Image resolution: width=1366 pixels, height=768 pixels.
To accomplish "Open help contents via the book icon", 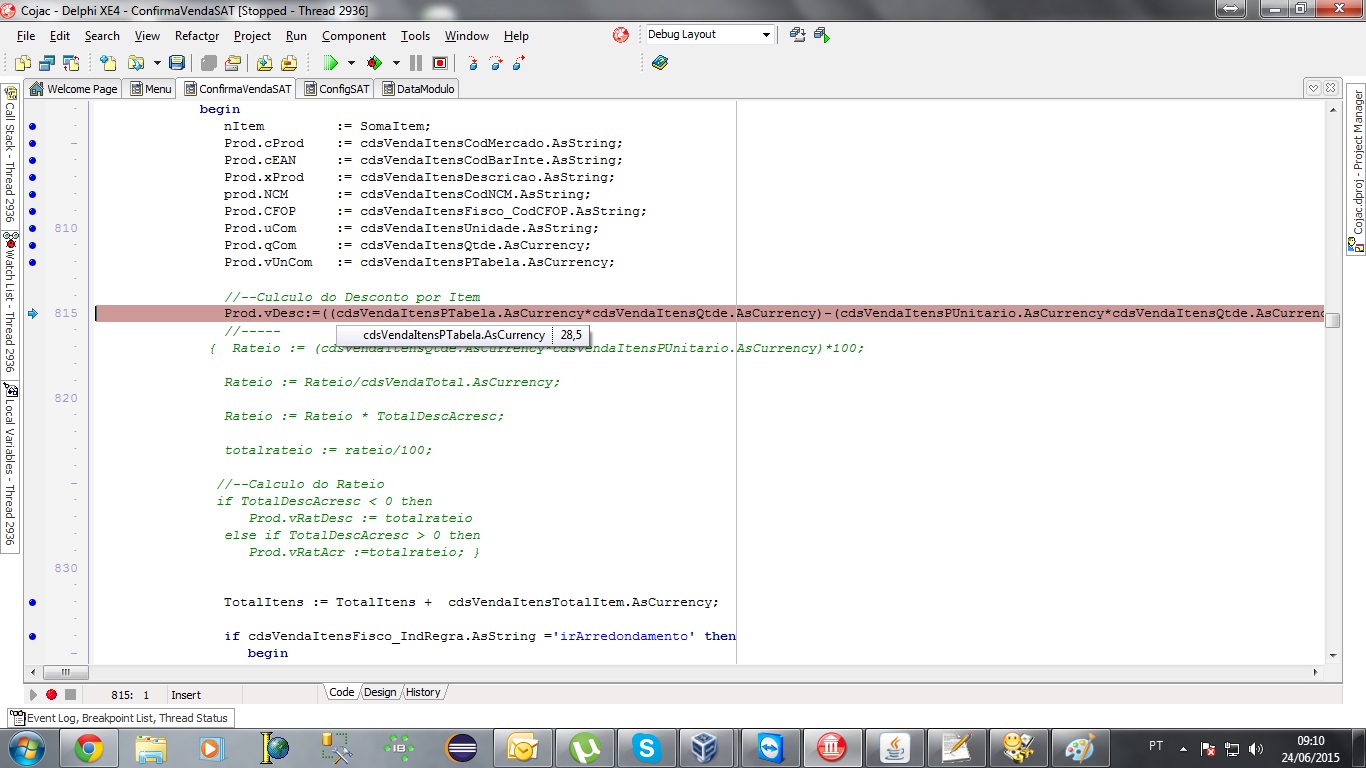I will 660,62.
